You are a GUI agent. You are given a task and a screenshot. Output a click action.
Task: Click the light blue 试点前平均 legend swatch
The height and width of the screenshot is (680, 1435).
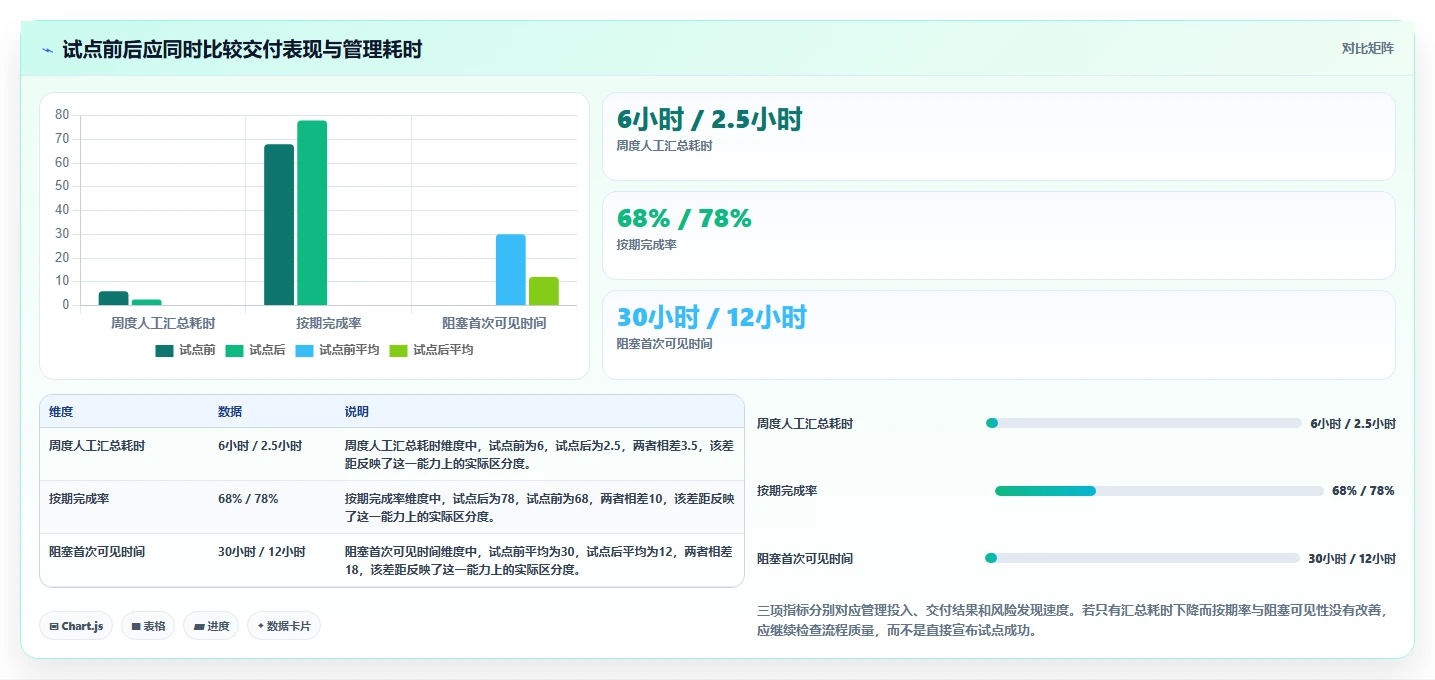click(304, 350)
